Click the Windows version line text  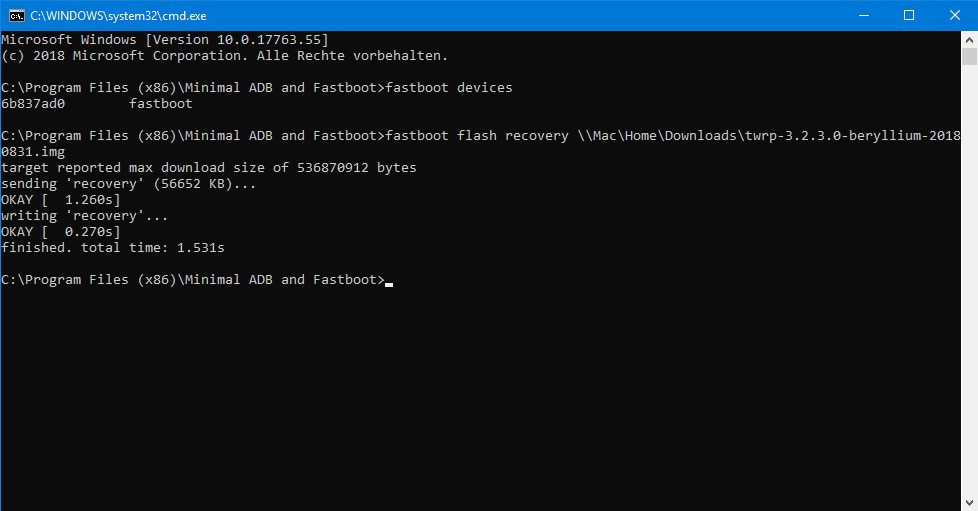coord(165,40)
